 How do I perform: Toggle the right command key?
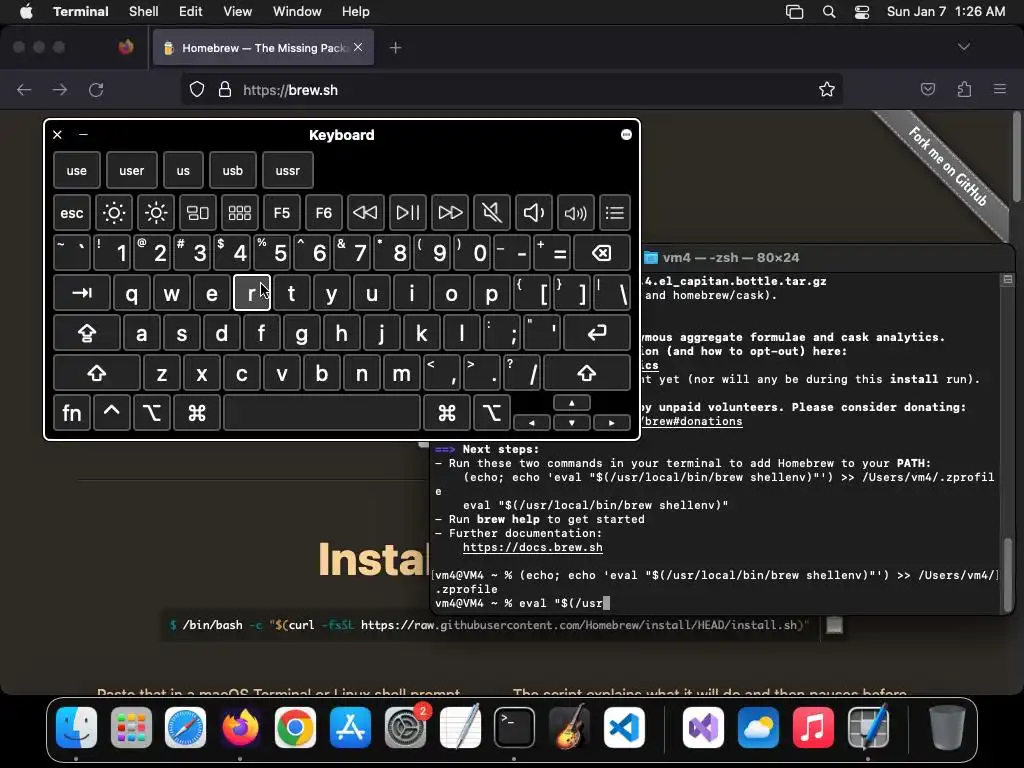pyautogui.click(x=447, y=413)
